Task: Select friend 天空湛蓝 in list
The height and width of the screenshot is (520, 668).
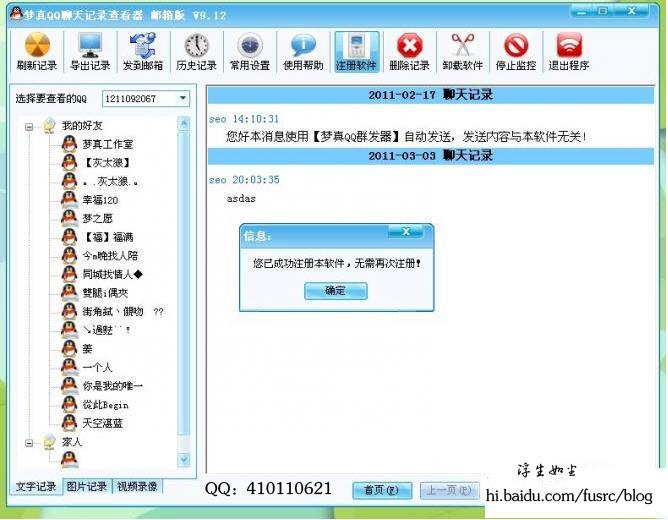Action: coord(103,423)
